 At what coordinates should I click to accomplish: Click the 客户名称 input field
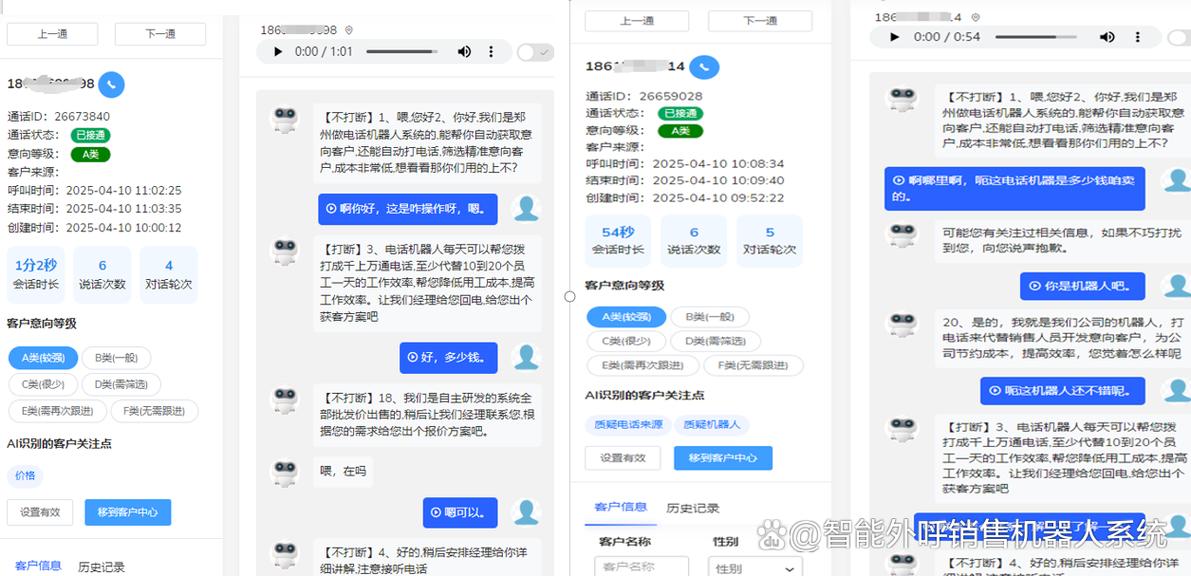641,566
